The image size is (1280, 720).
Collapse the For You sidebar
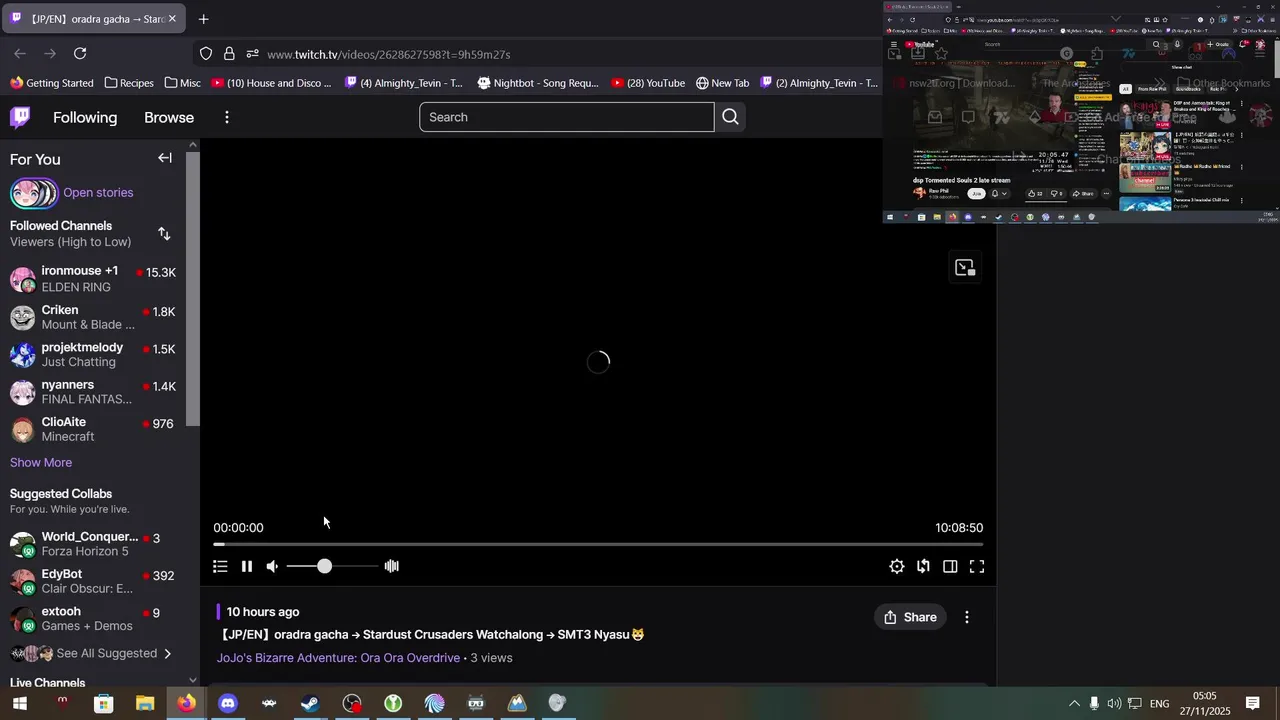click(x=165, y=158)
